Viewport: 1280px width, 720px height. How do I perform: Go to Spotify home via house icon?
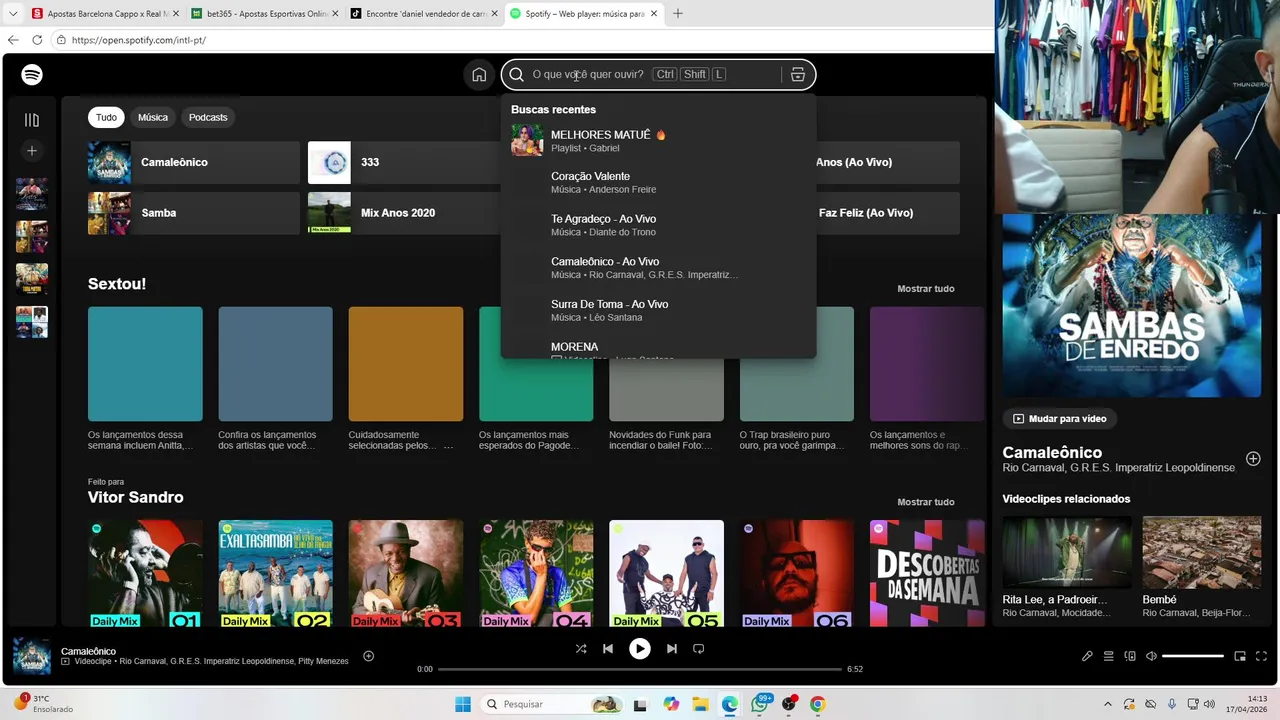[x=479, y=75]
